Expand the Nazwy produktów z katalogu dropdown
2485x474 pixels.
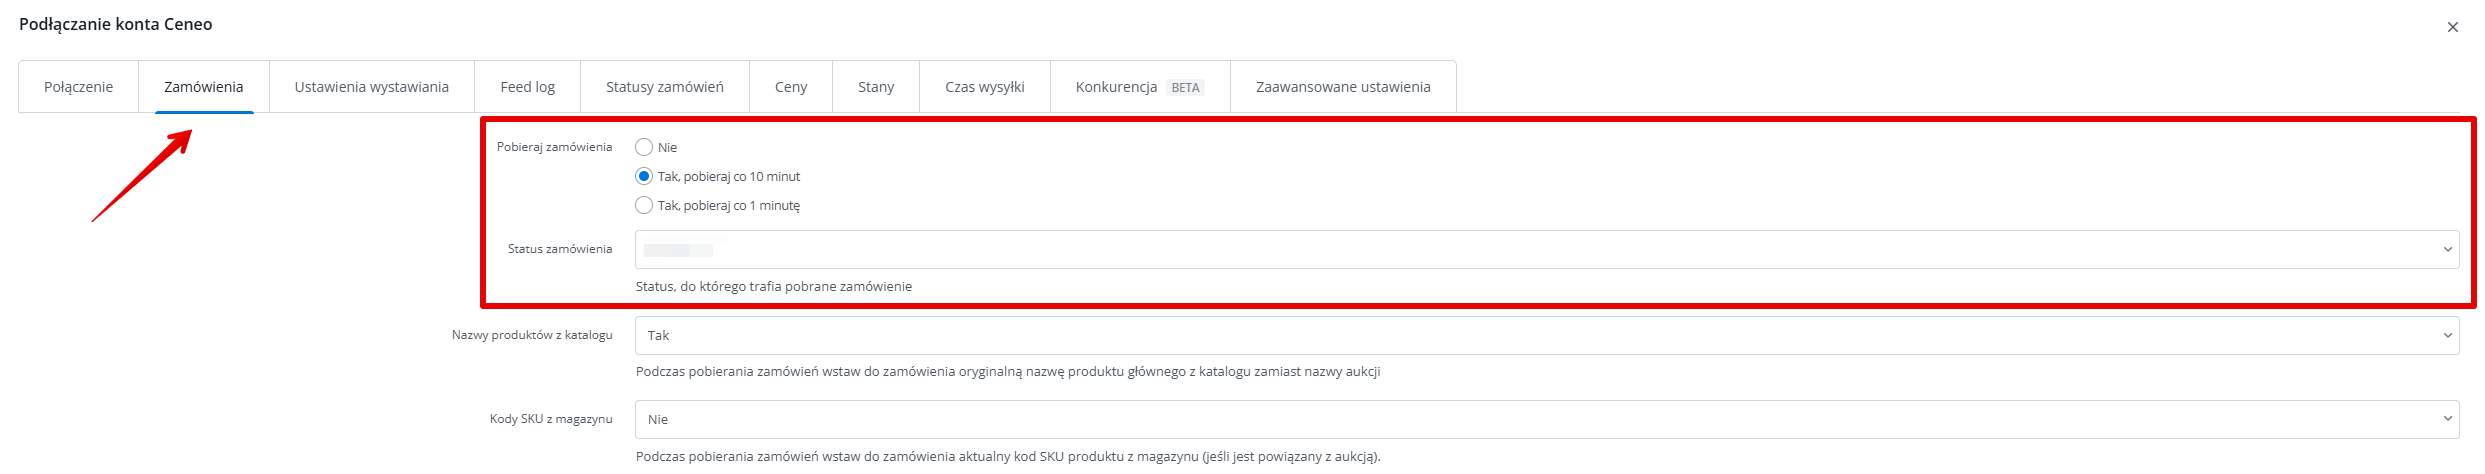click(1546, 335)
